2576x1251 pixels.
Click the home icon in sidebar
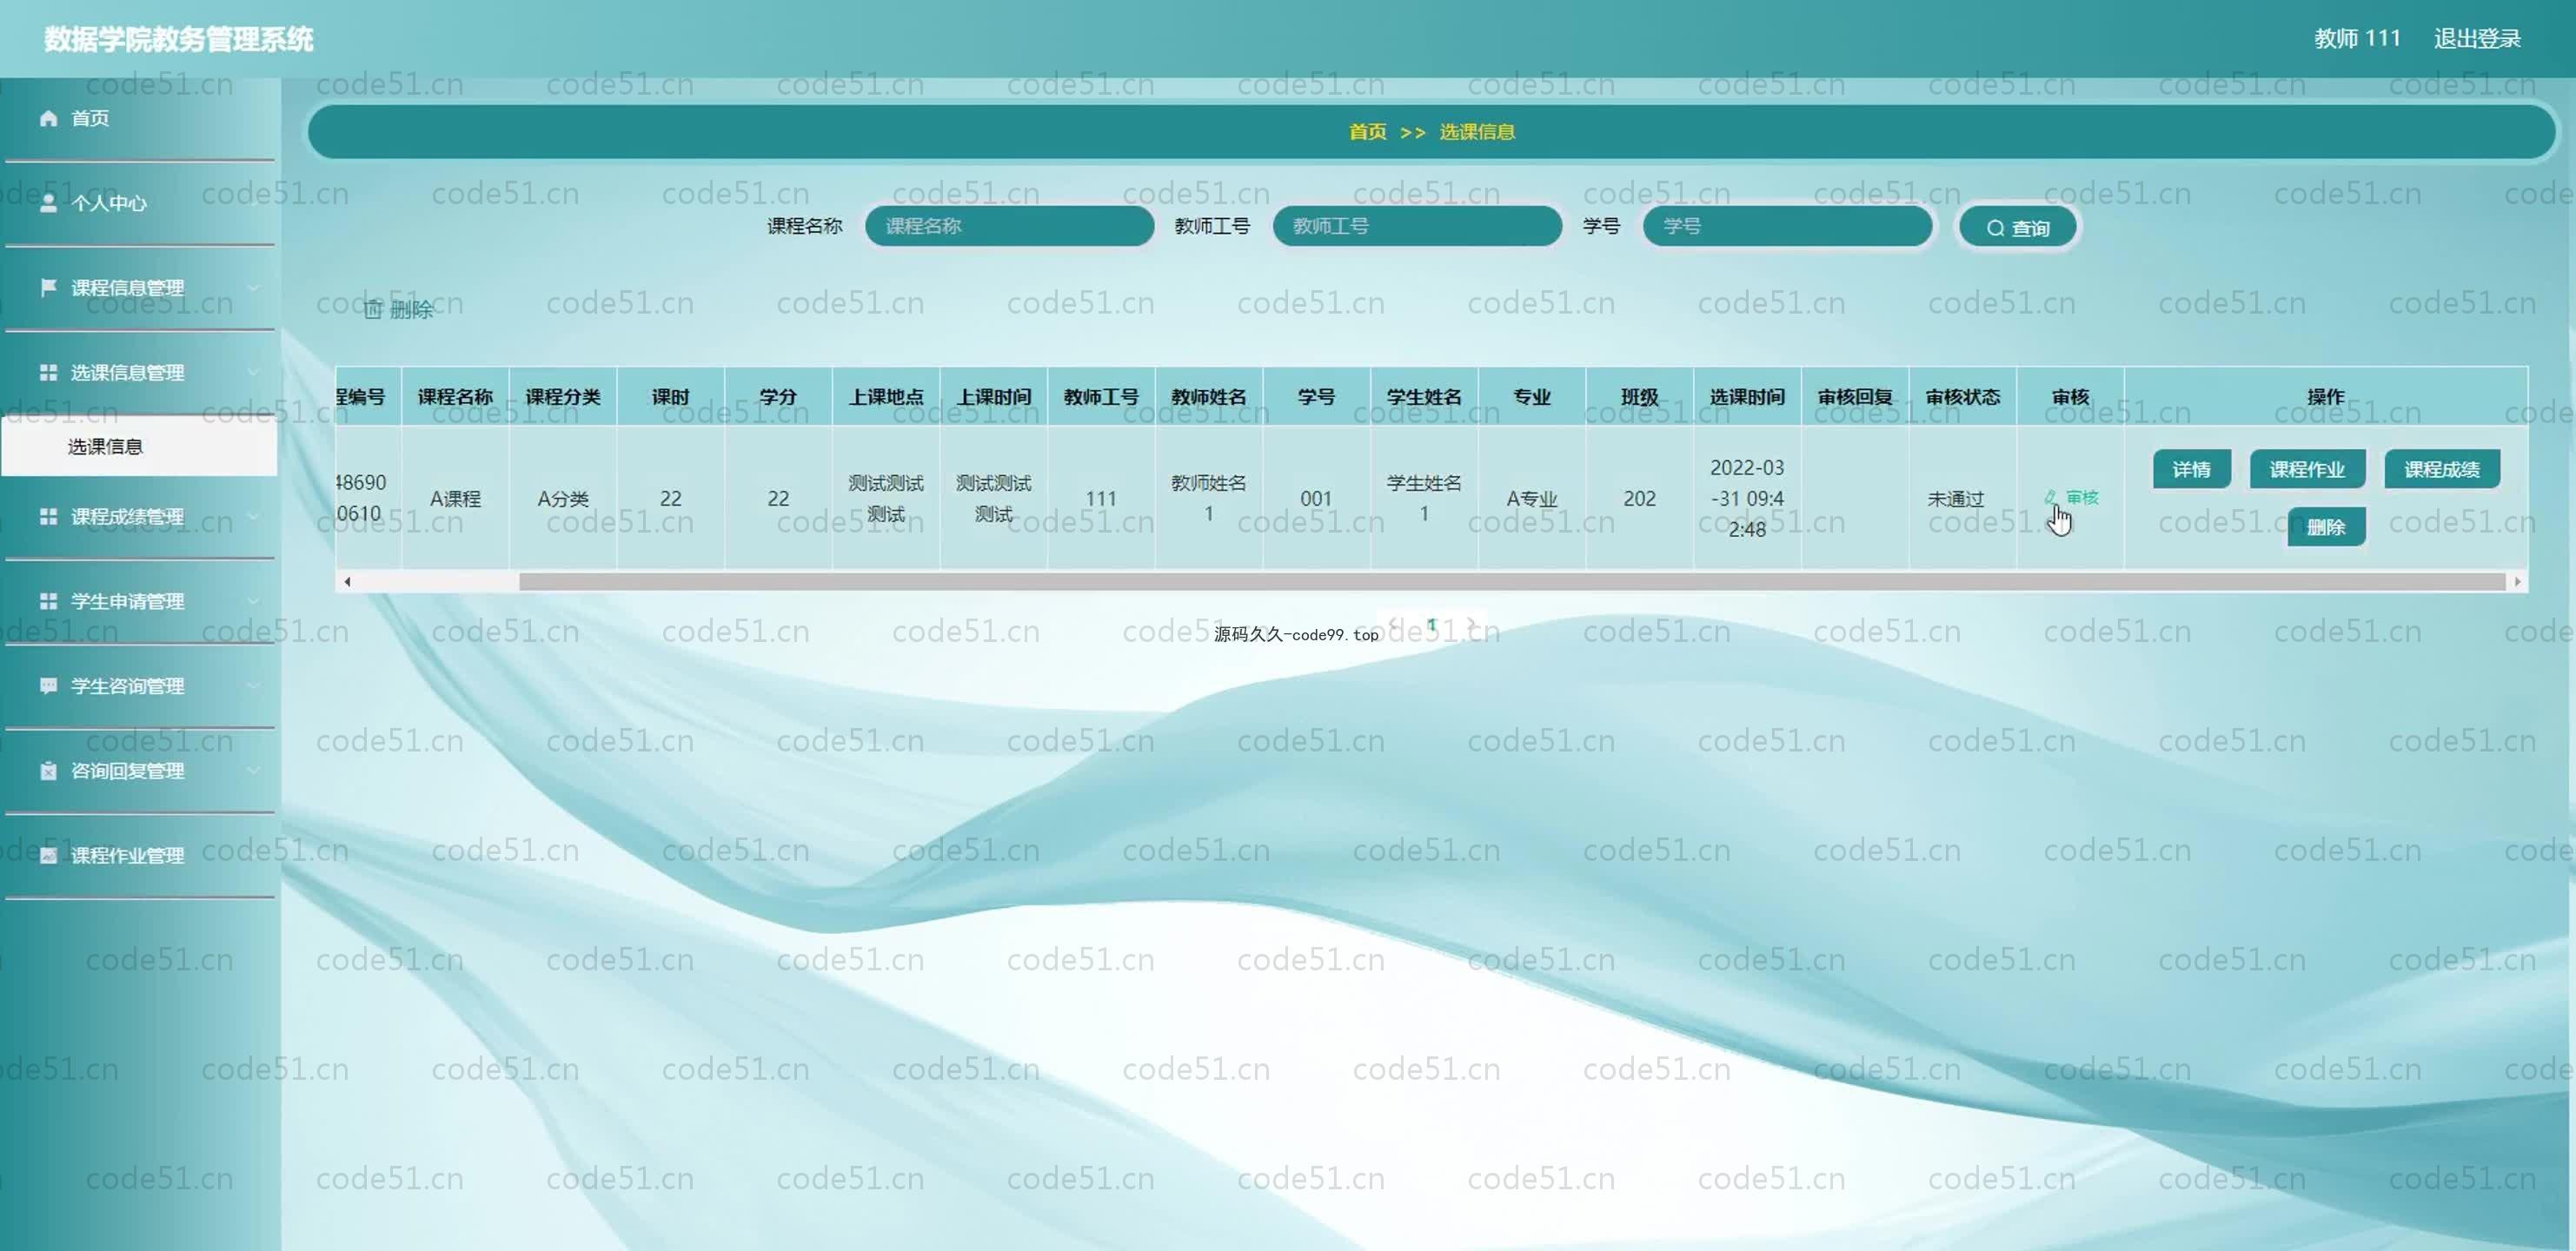[48, 118]
